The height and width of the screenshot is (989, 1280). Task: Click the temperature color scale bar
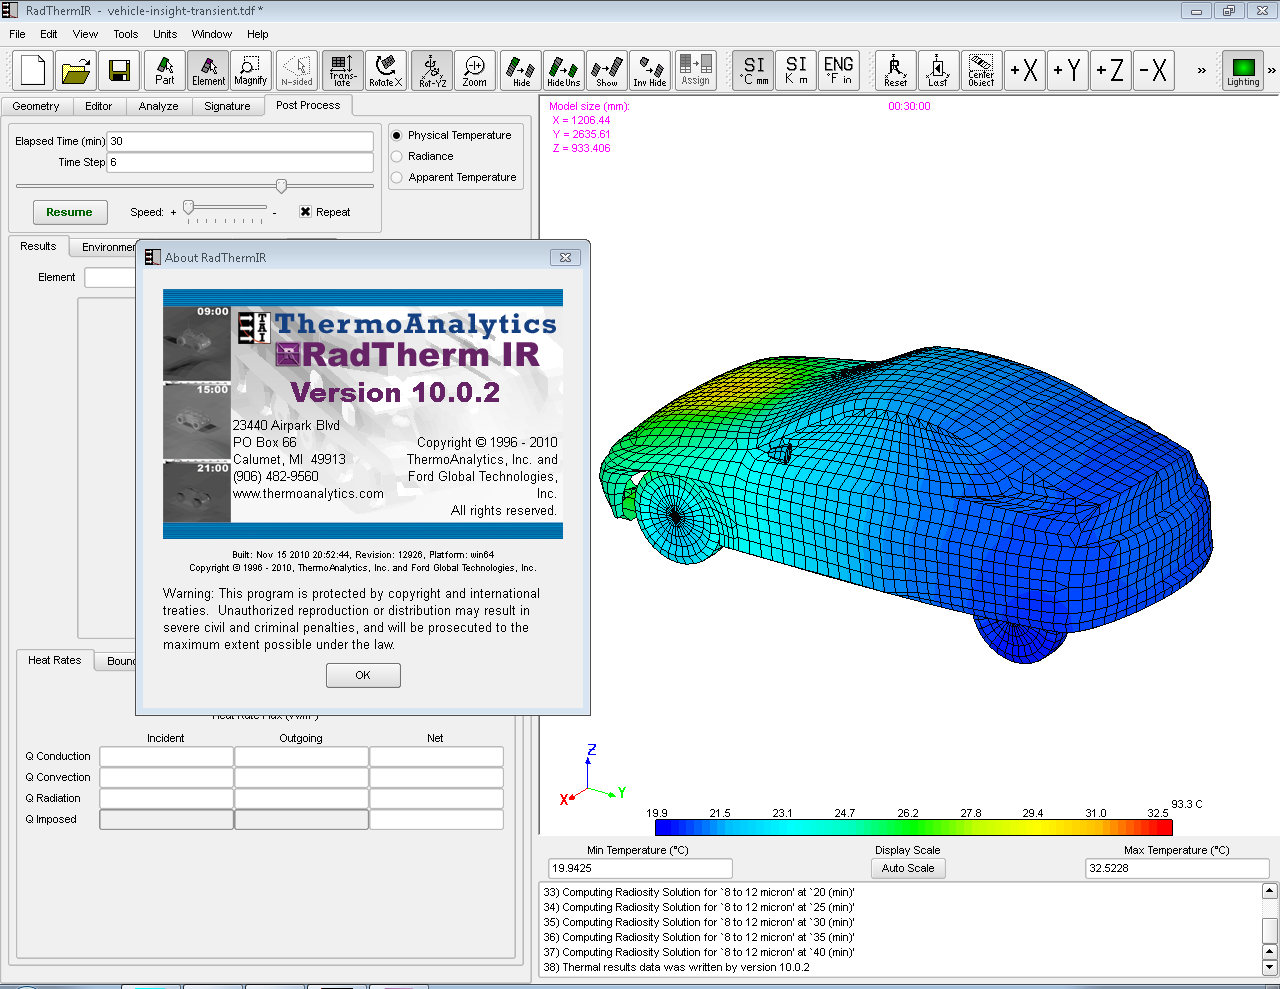[x=913, y=827]
